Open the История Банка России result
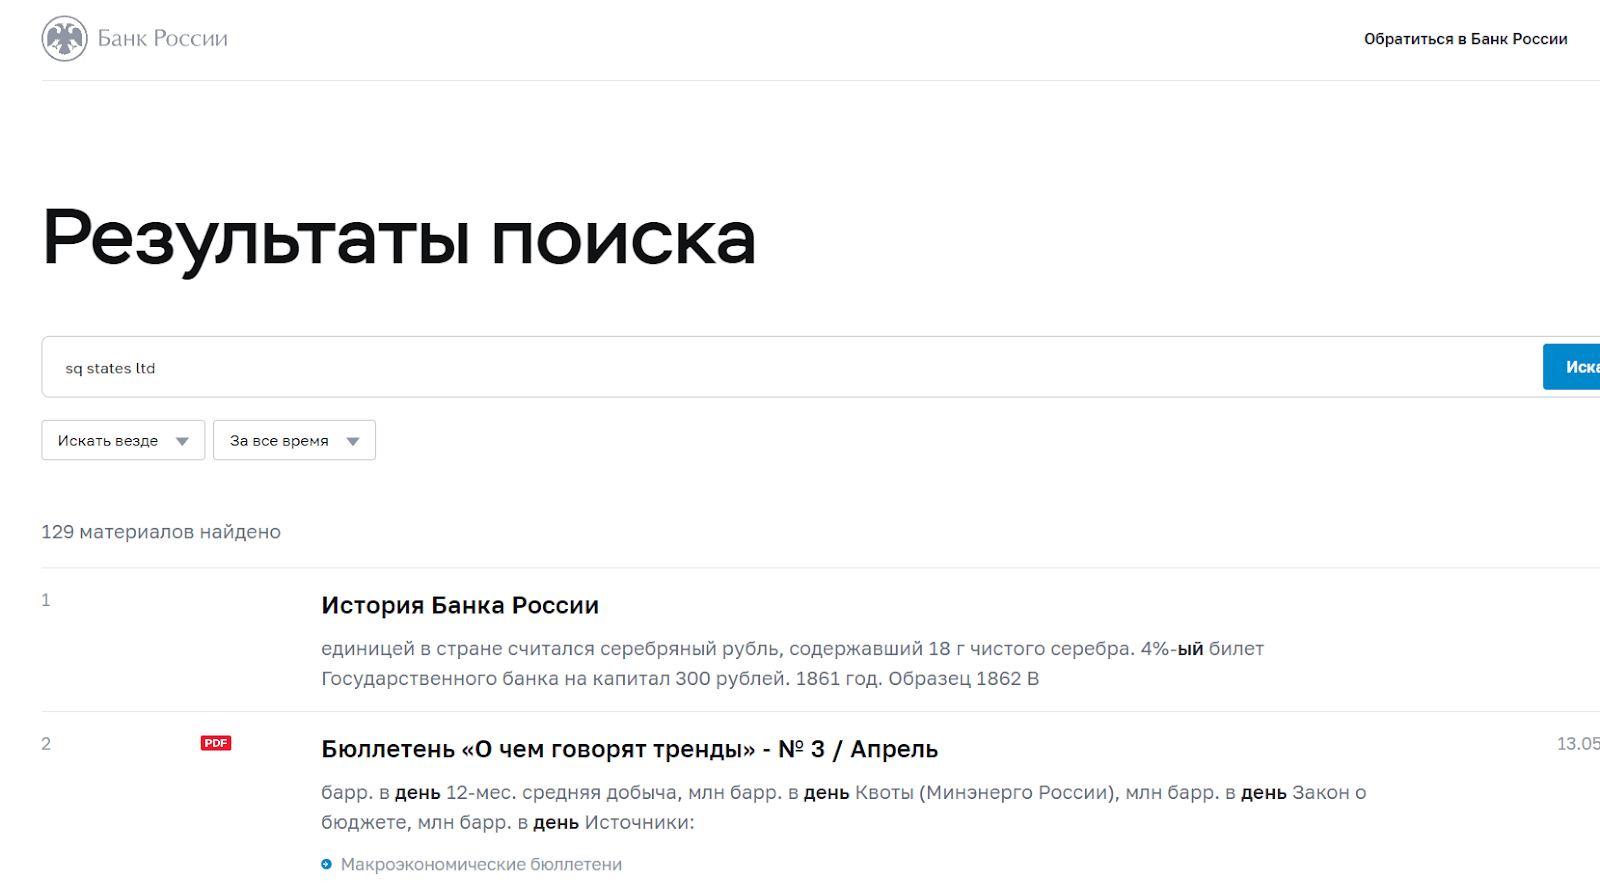The width and height of the screenshot is (1600, 881). point(460,605)
